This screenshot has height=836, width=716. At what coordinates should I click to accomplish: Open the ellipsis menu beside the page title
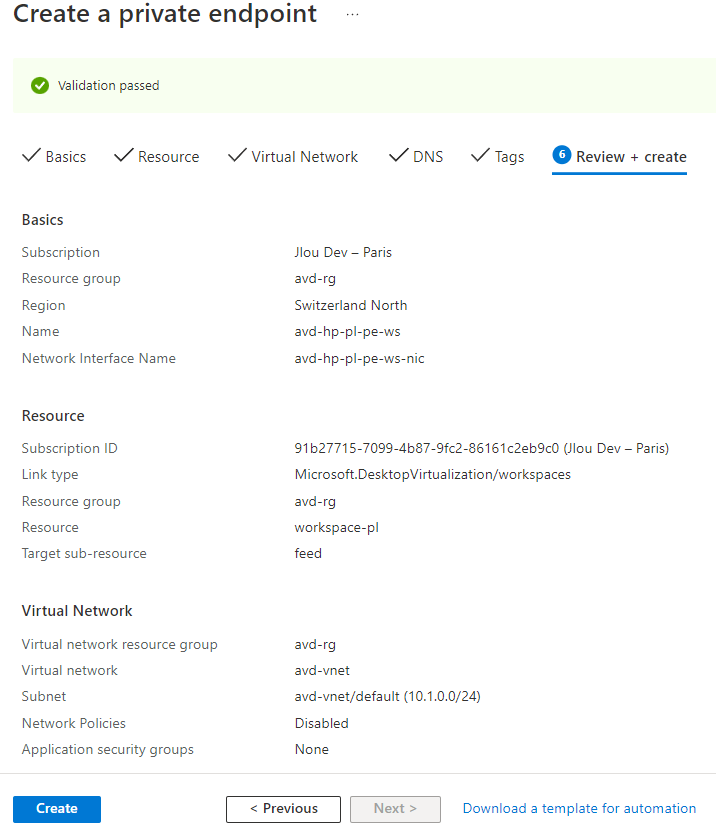[352, 15]
